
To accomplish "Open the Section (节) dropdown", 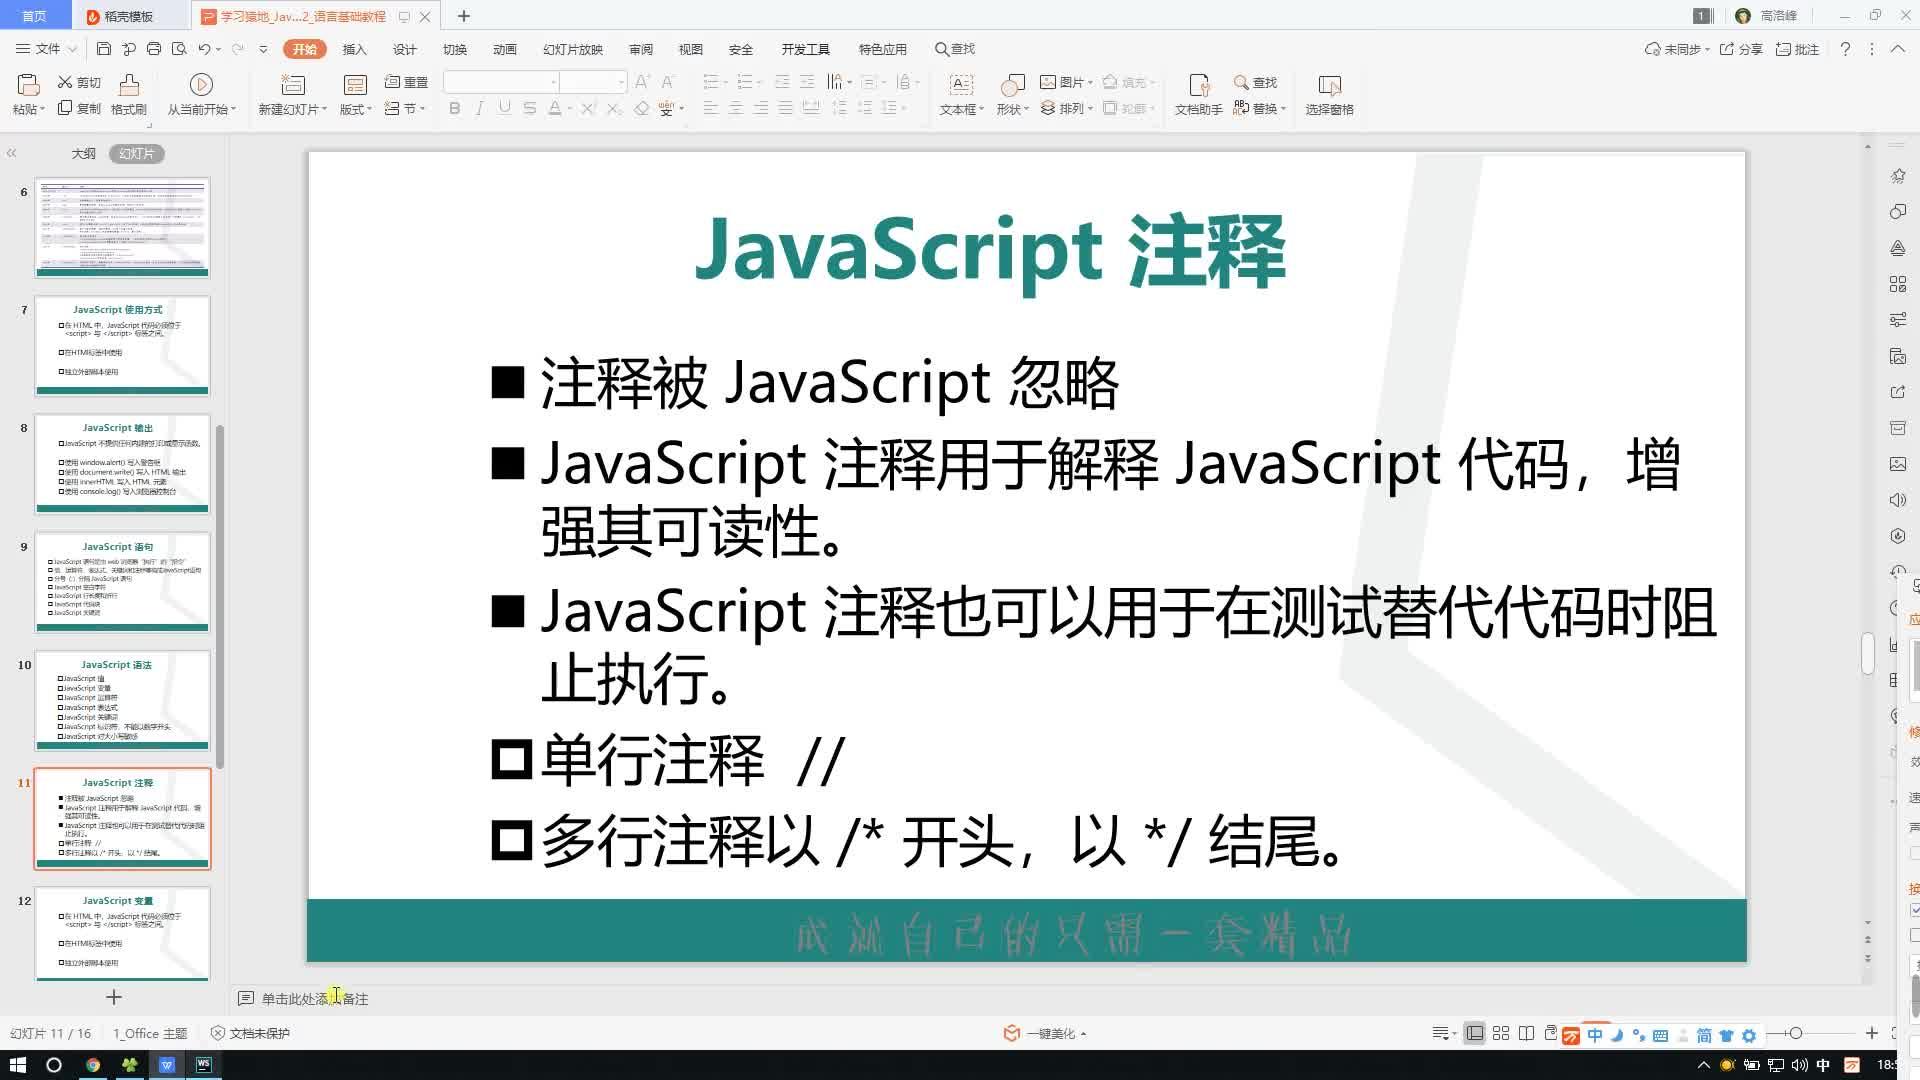I will 406,108.
